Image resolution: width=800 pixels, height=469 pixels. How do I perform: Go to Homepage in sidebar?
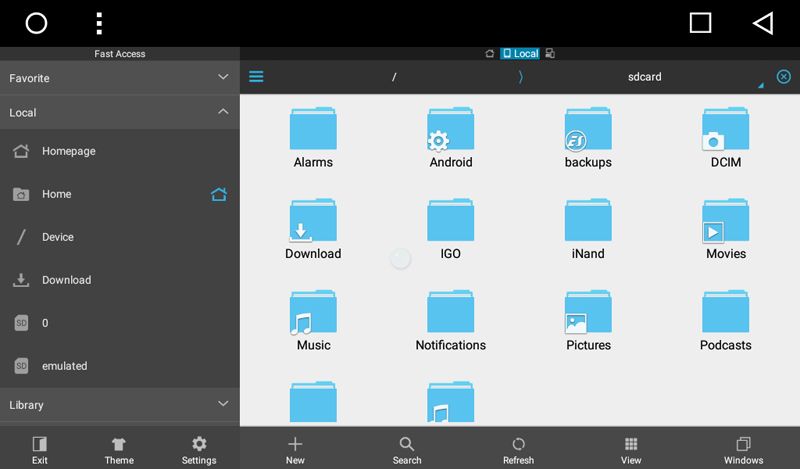120,151
